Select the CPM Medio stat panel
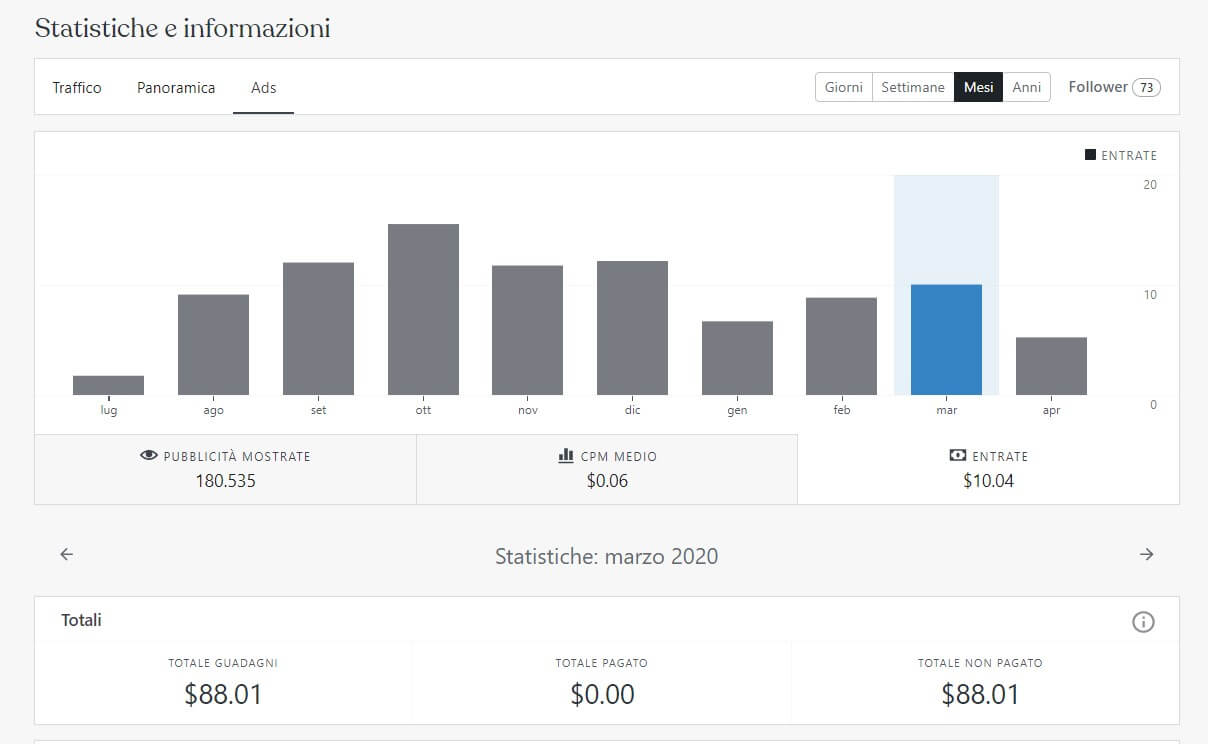The height and width of the screenshot is (744, 1208). [x=606, y=469]
